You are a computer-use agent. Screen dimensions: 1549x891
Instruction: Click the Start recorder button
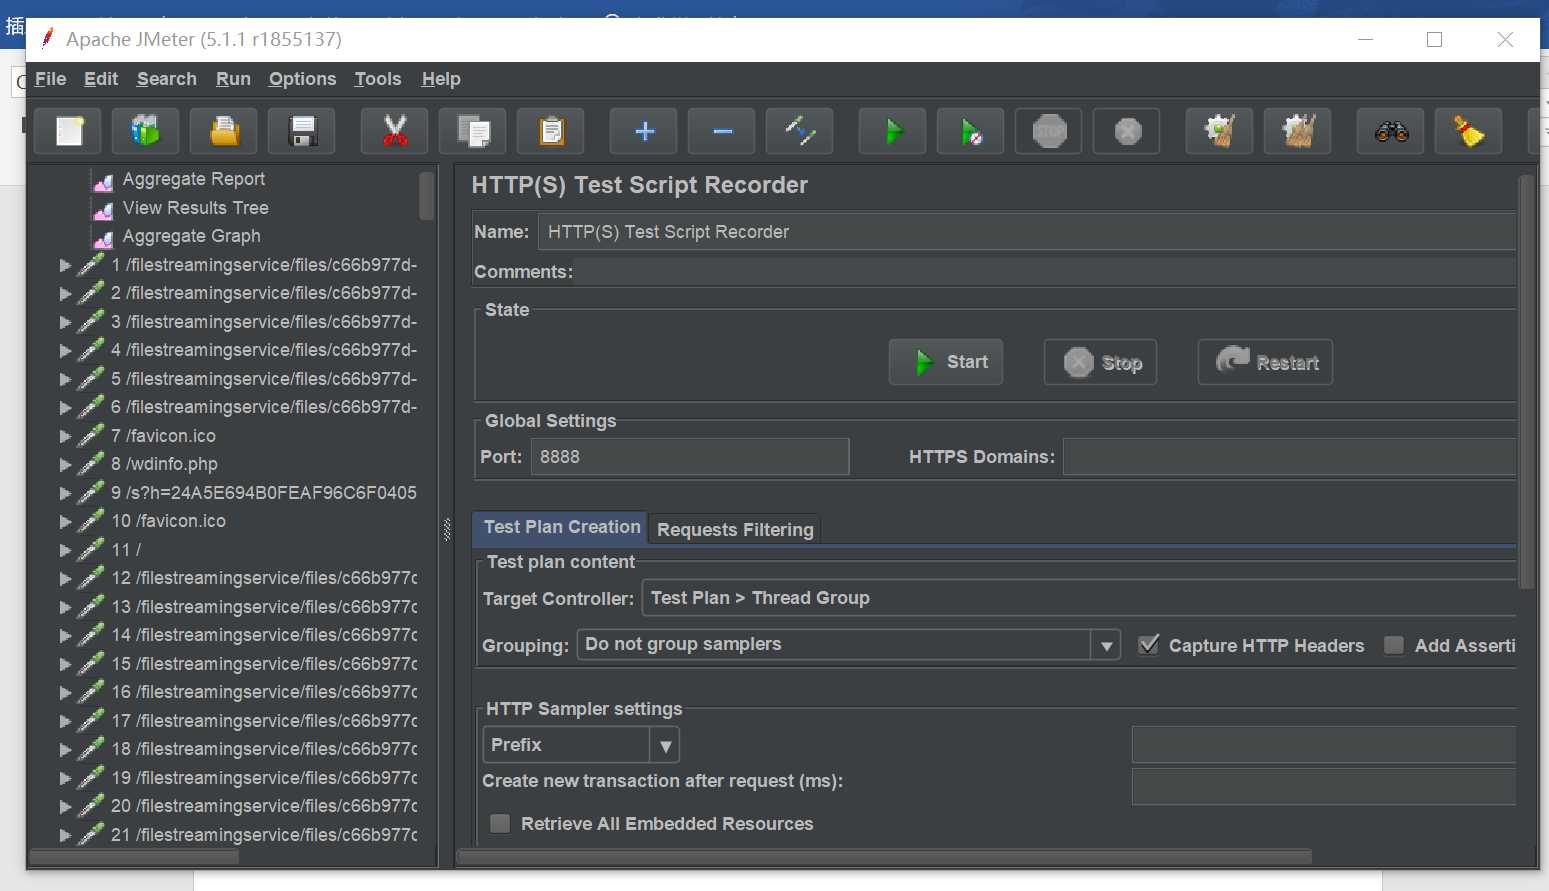pos(946,362)
